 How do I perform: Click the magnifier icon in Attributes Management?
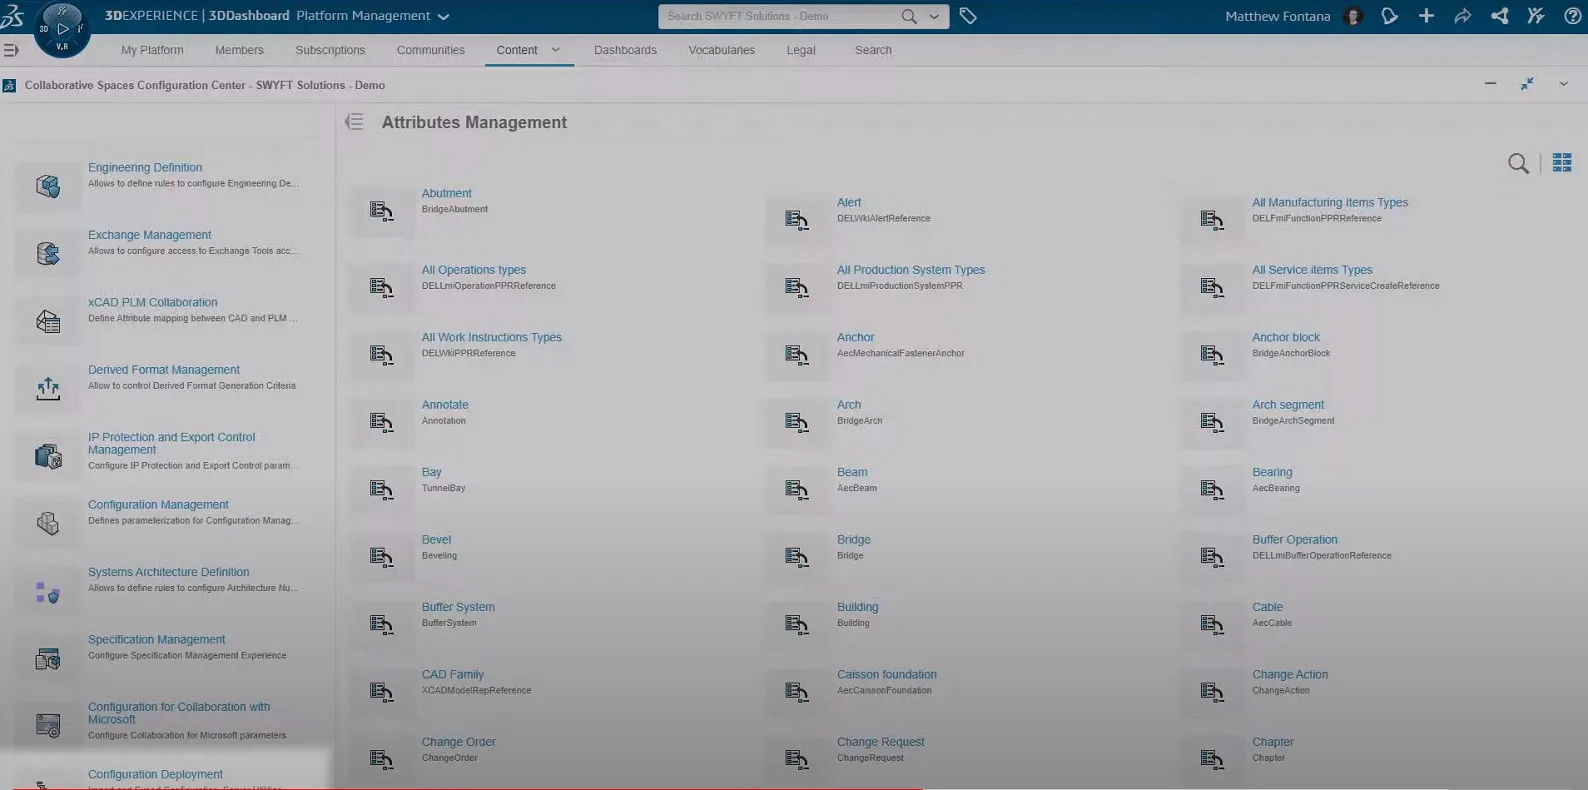(x=1518, y=163)
